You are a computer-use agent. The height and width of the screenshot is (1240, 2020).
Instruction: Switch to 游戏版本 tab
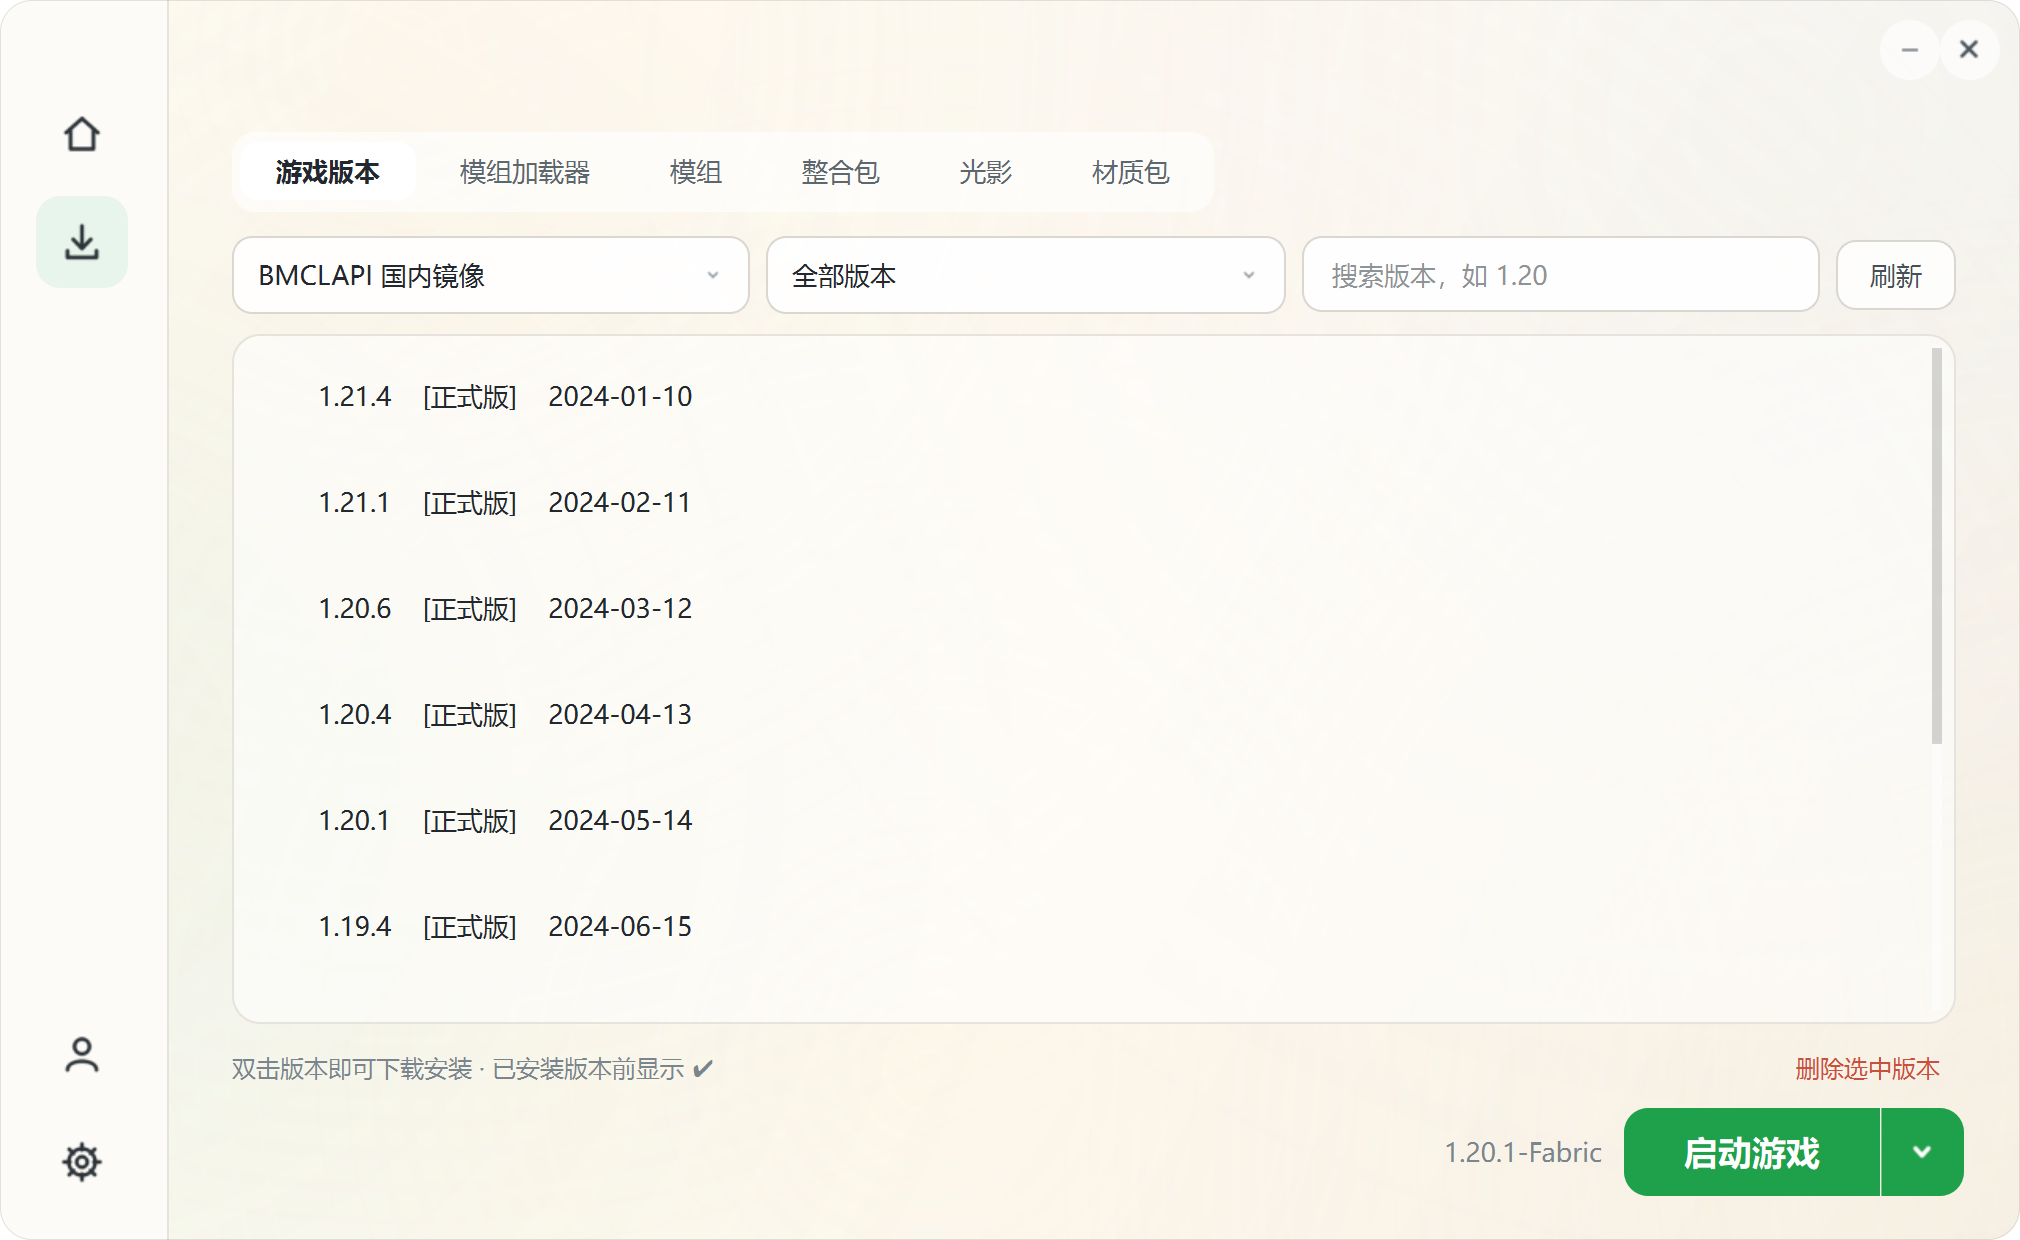click(328, 172)
